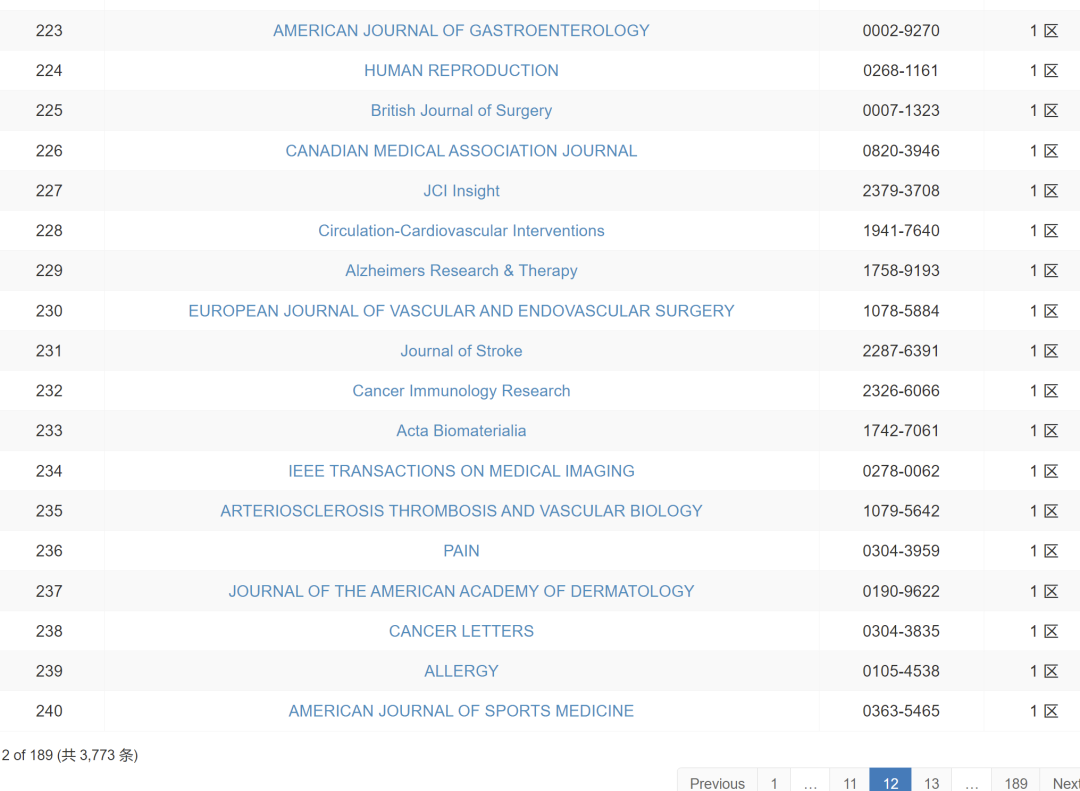Select ISSN 1941-7640 cell

[901, 230]
